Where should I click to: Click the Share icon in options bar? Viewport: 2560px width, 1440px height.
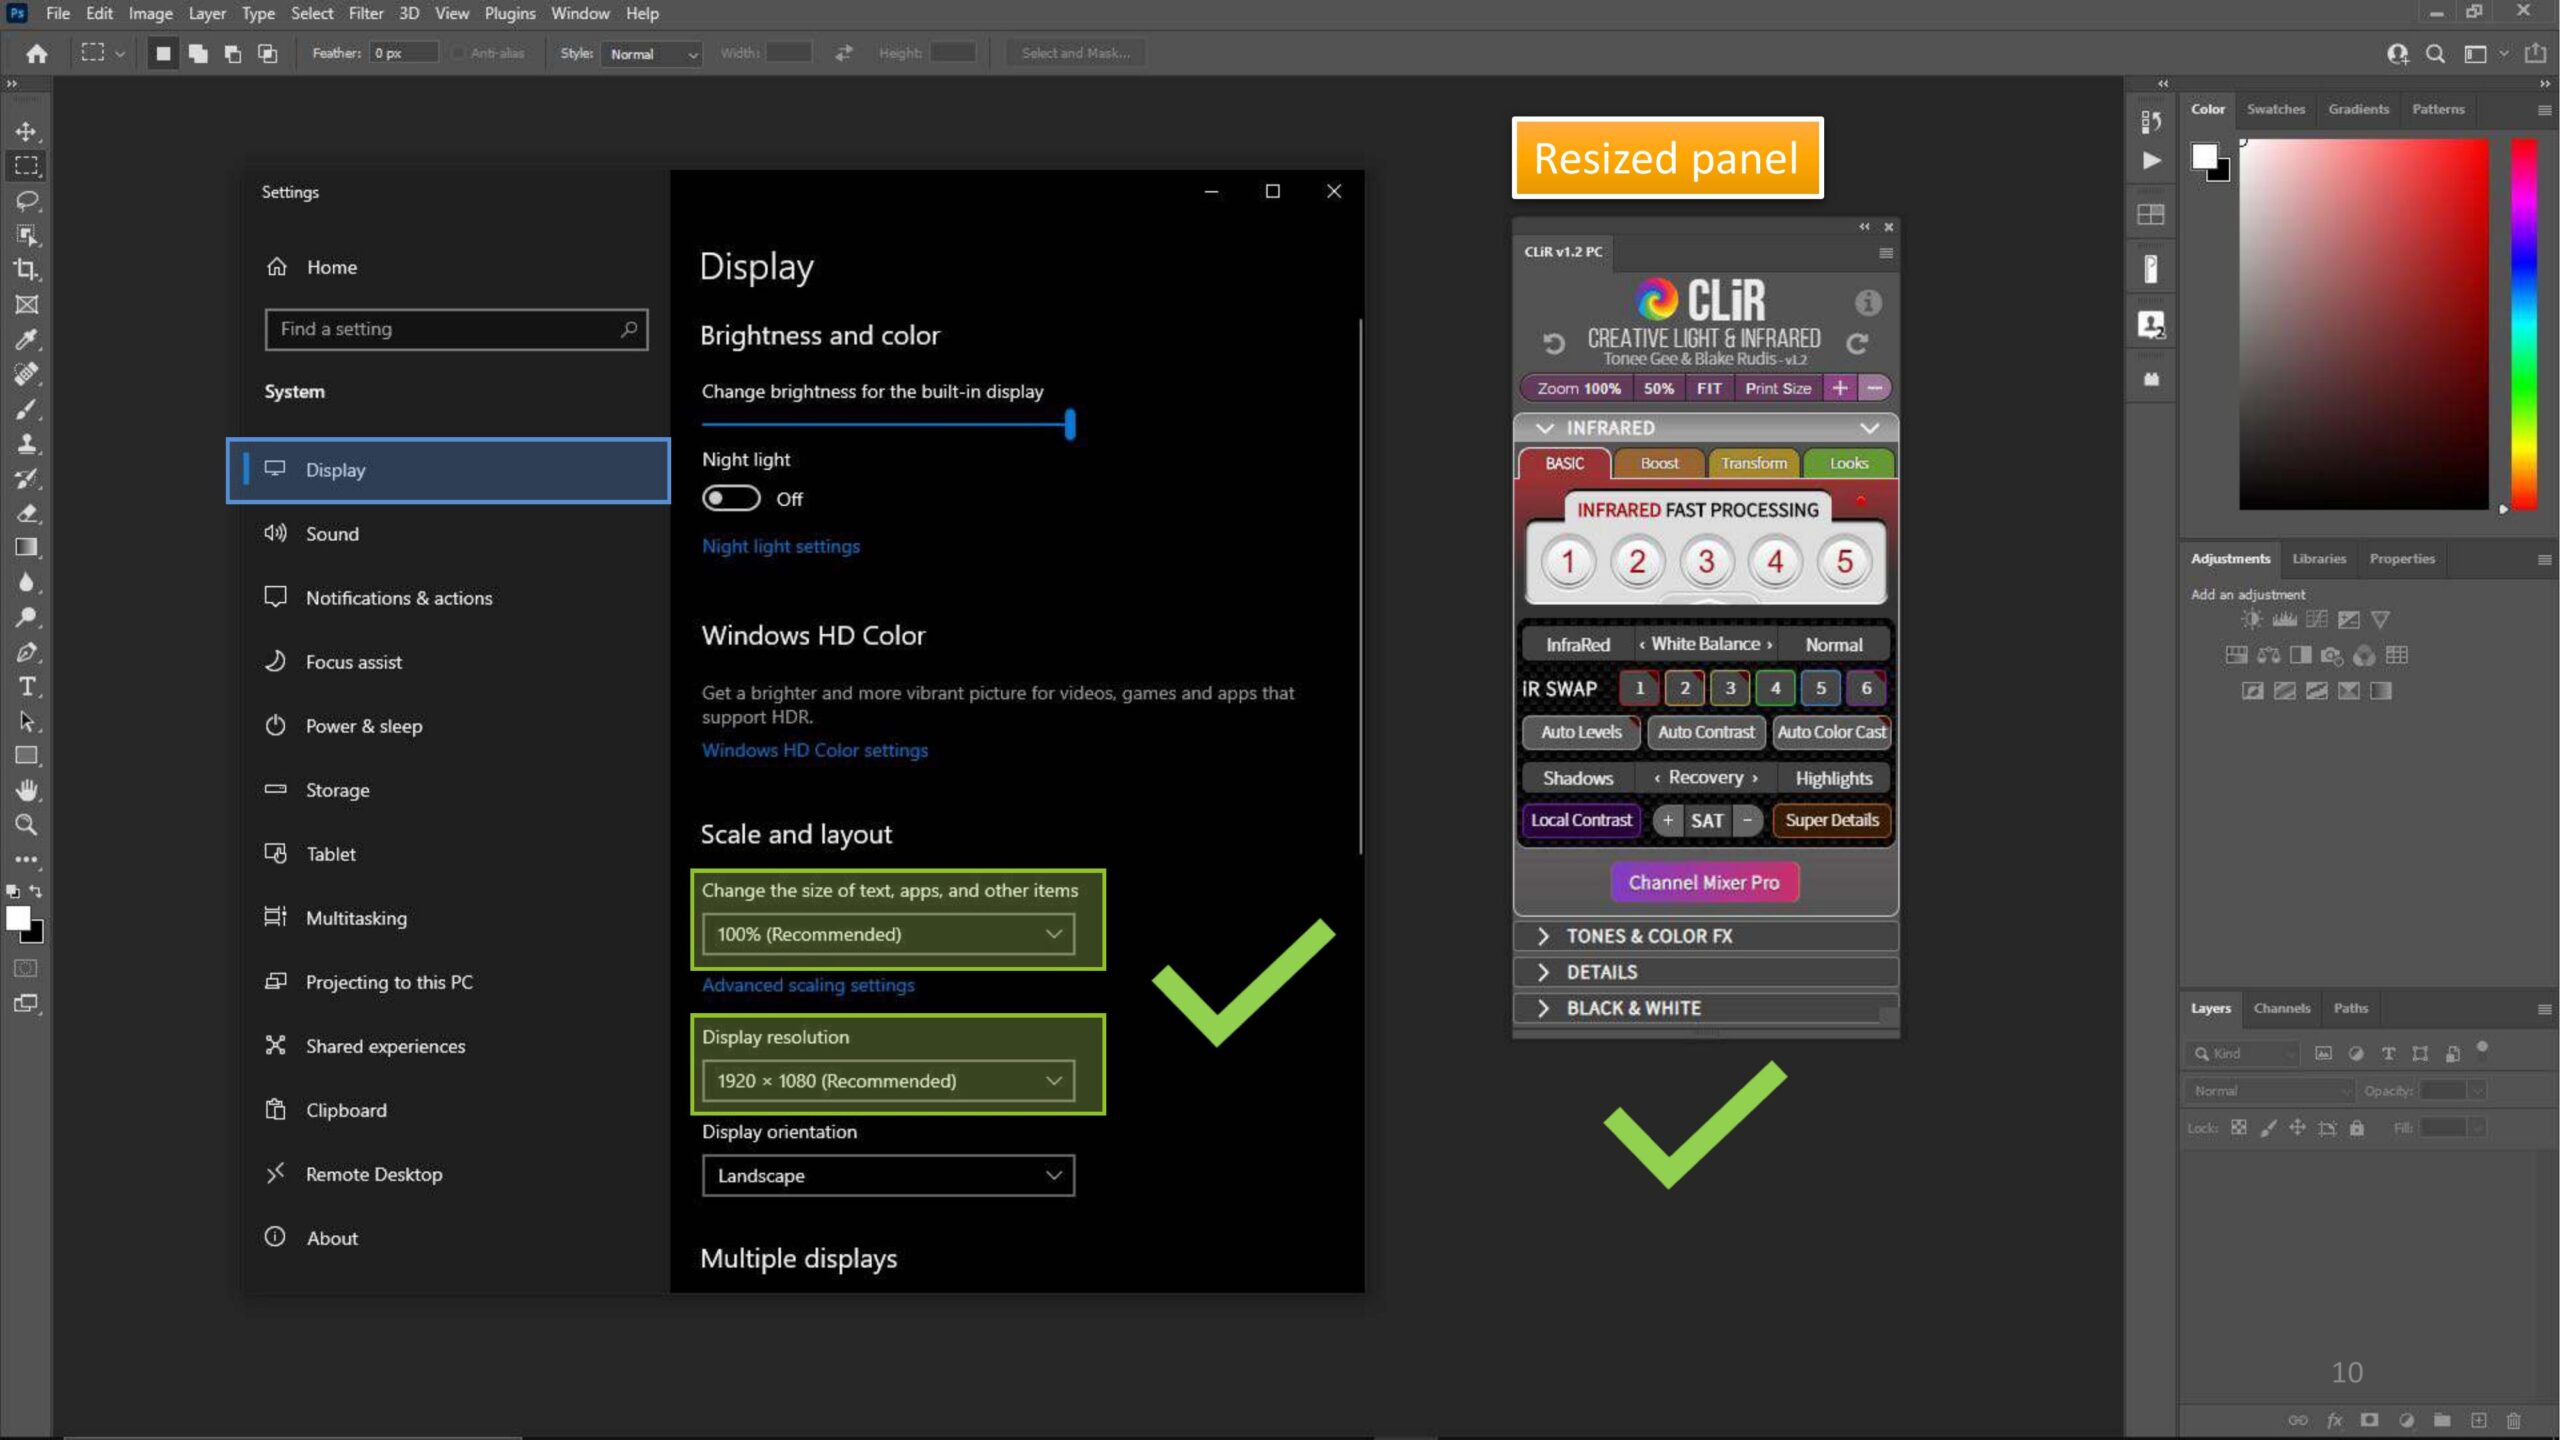[2535, 53]
